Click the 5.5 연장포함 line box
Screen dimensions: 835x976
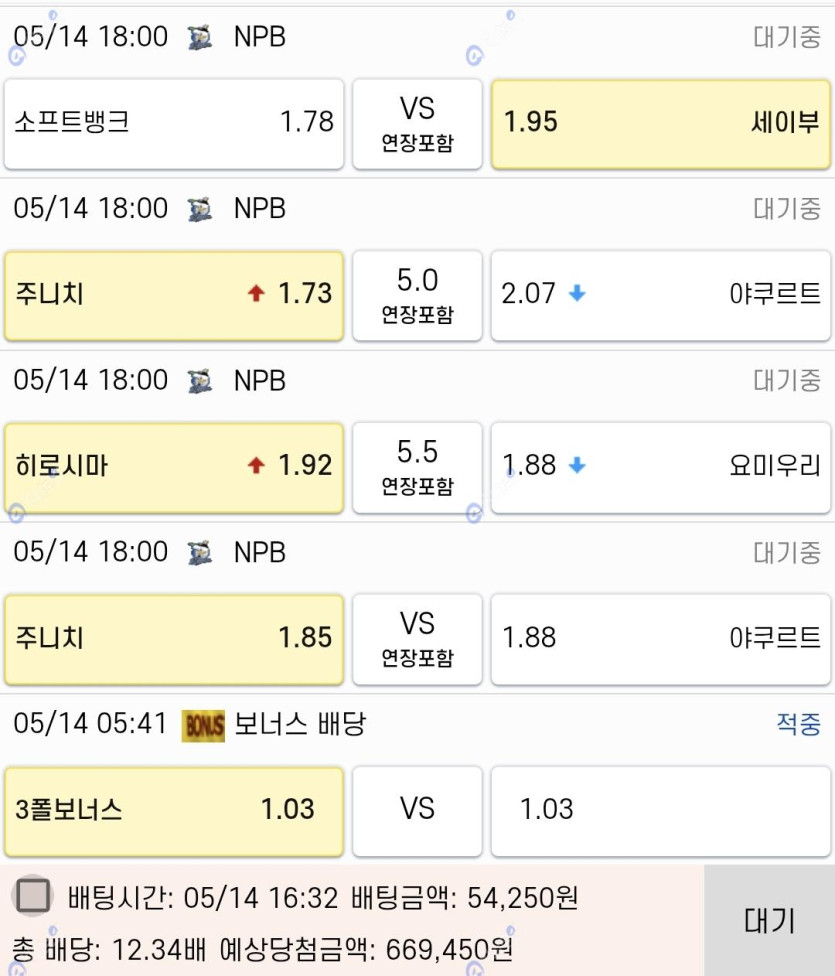[x=417, y=467]
